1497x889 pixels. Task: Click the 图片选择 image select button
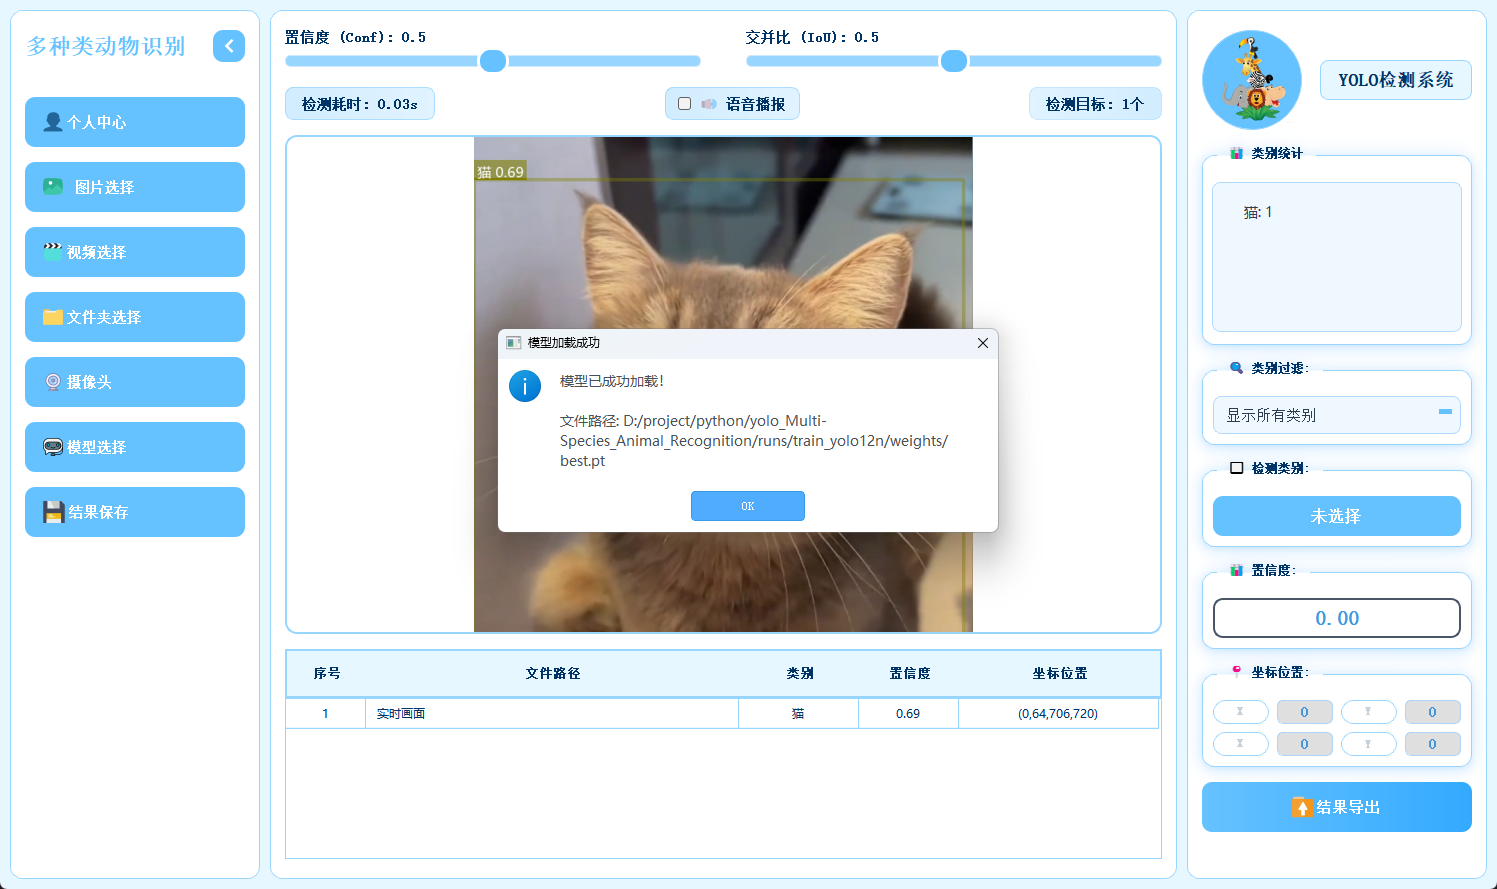click(x=135, y=187)
